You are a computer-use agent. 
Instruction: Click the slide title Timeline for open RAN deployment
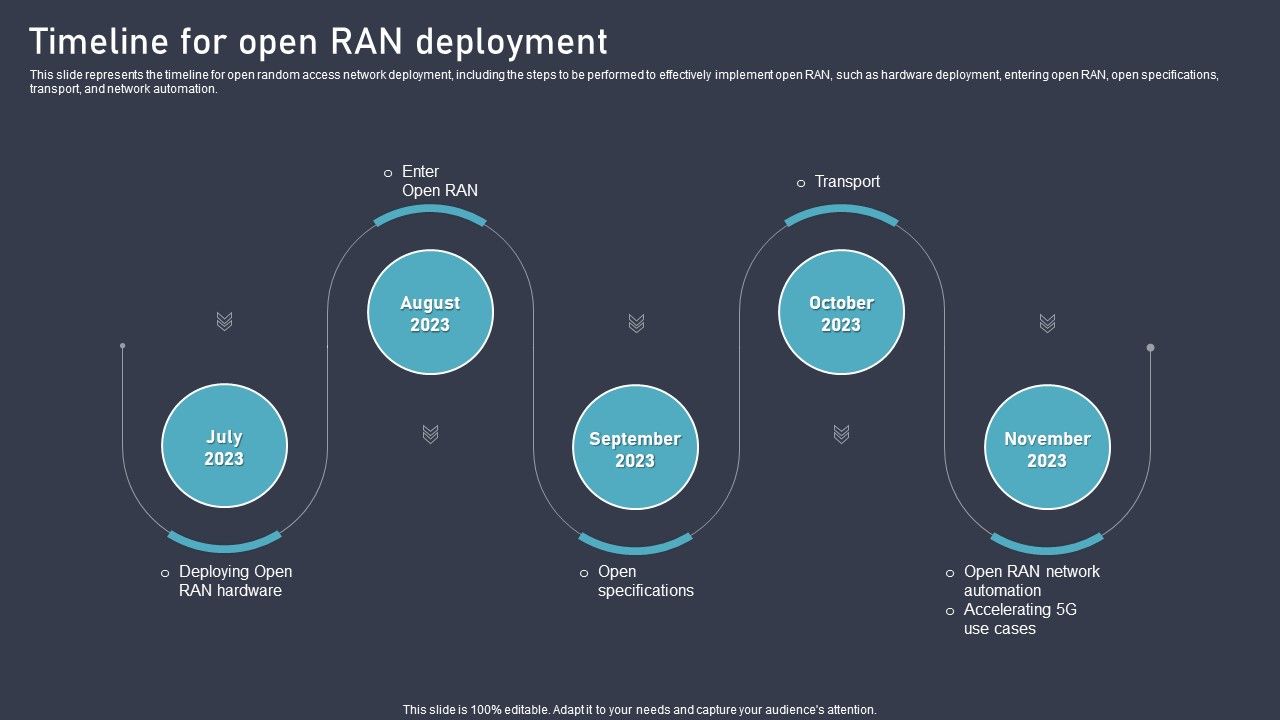(x=319, y=41)
